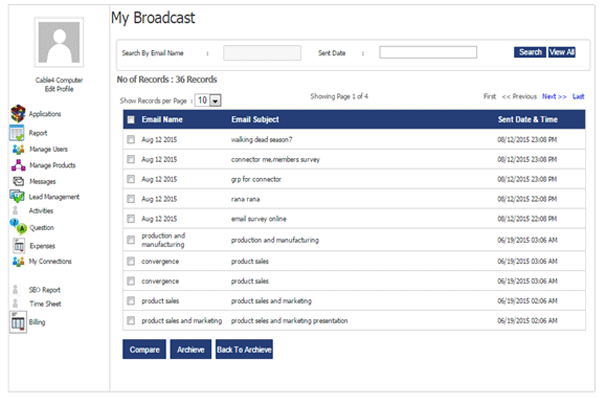The image size is (600, 397).
Task: Click the Expenses calculator icon
Action: [19, 246]
